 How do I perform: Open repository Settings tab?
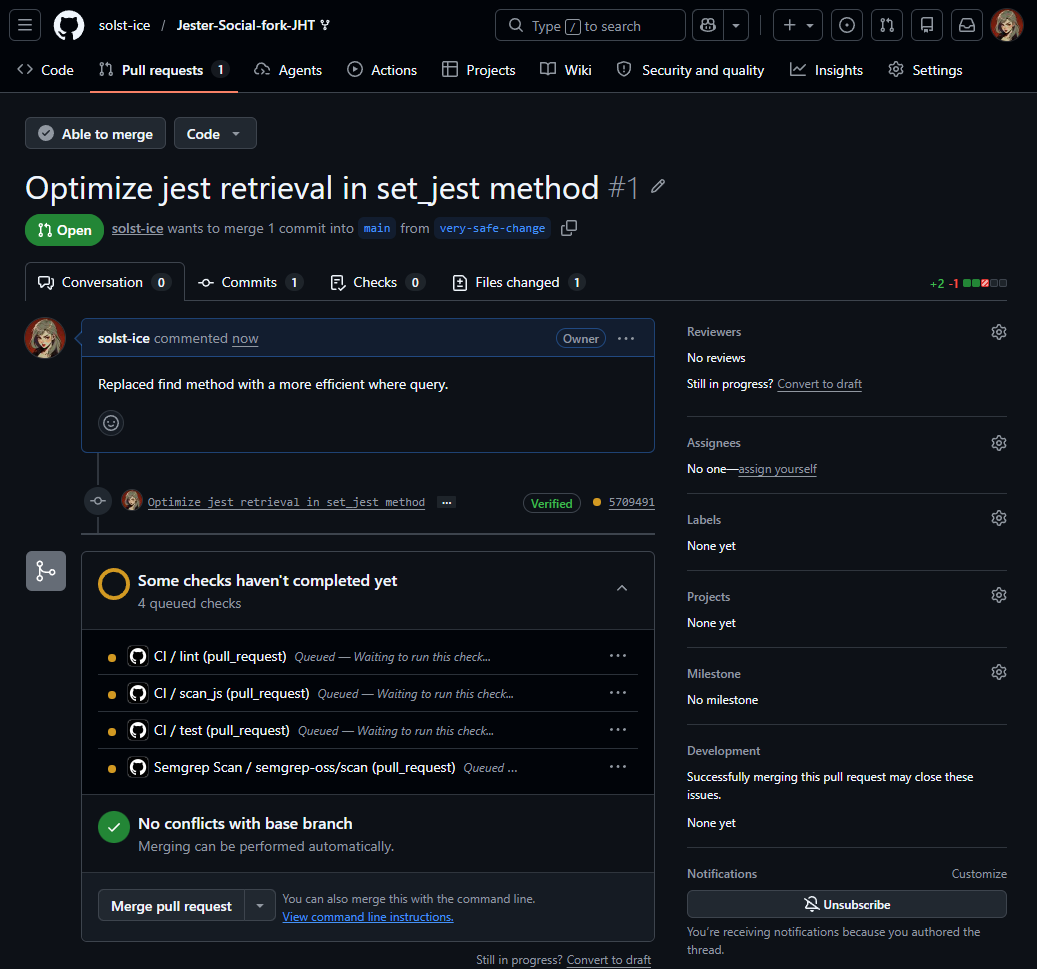tap(925, 70)
